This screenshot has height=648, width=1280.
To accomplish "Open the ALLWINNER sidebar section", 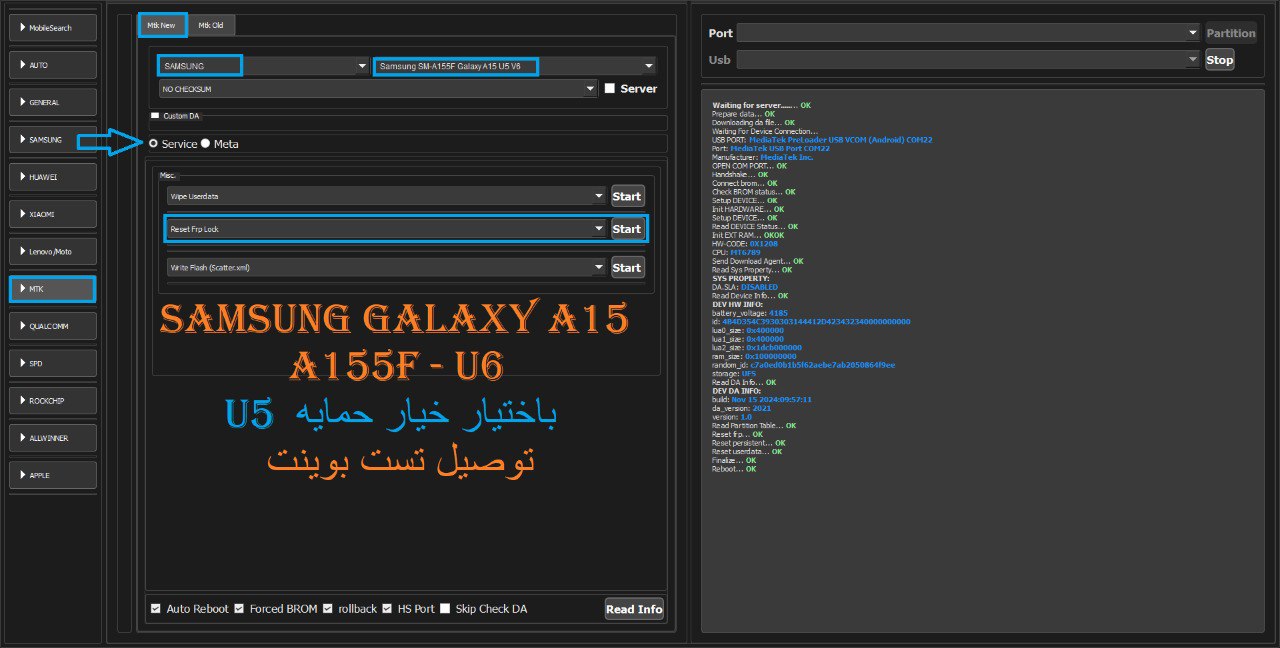I will (53, 438).
